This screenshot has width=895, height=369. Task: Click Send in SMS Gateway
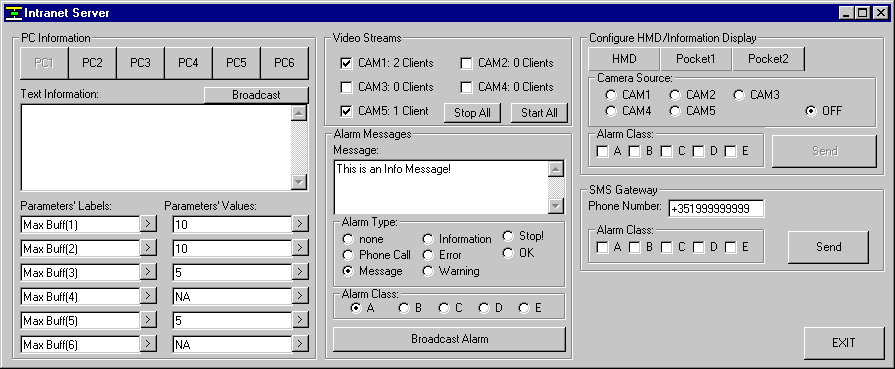click(x=828, y=247)
